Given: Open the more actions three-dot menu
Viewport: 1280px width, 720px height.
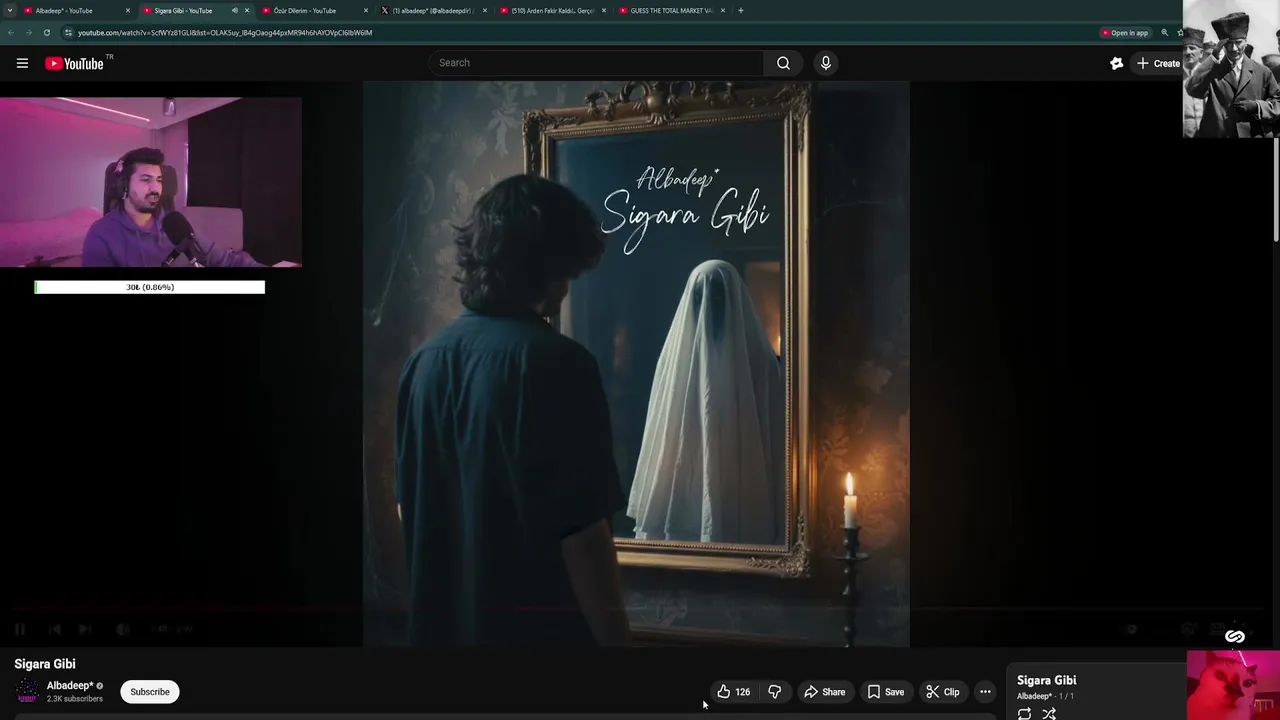Looking at the screenshot, I should (985, 692).
